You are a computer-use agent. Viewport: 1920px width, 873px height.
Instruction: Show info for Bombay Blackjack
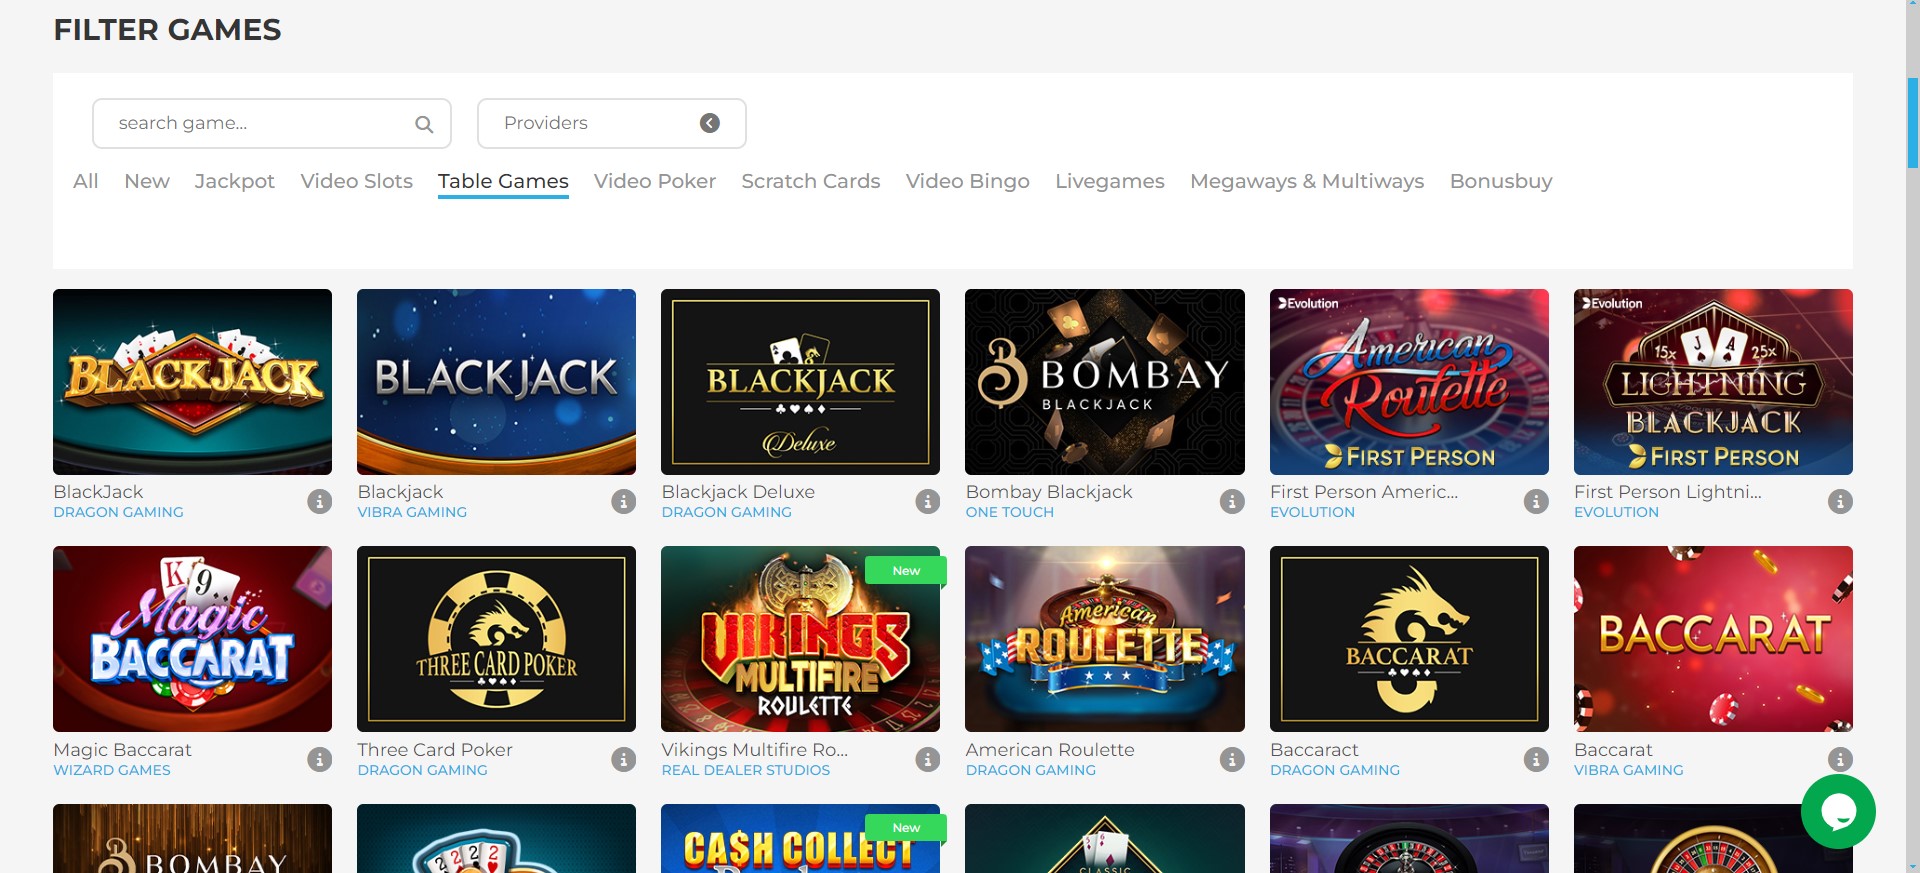[x=1232, y=501]
